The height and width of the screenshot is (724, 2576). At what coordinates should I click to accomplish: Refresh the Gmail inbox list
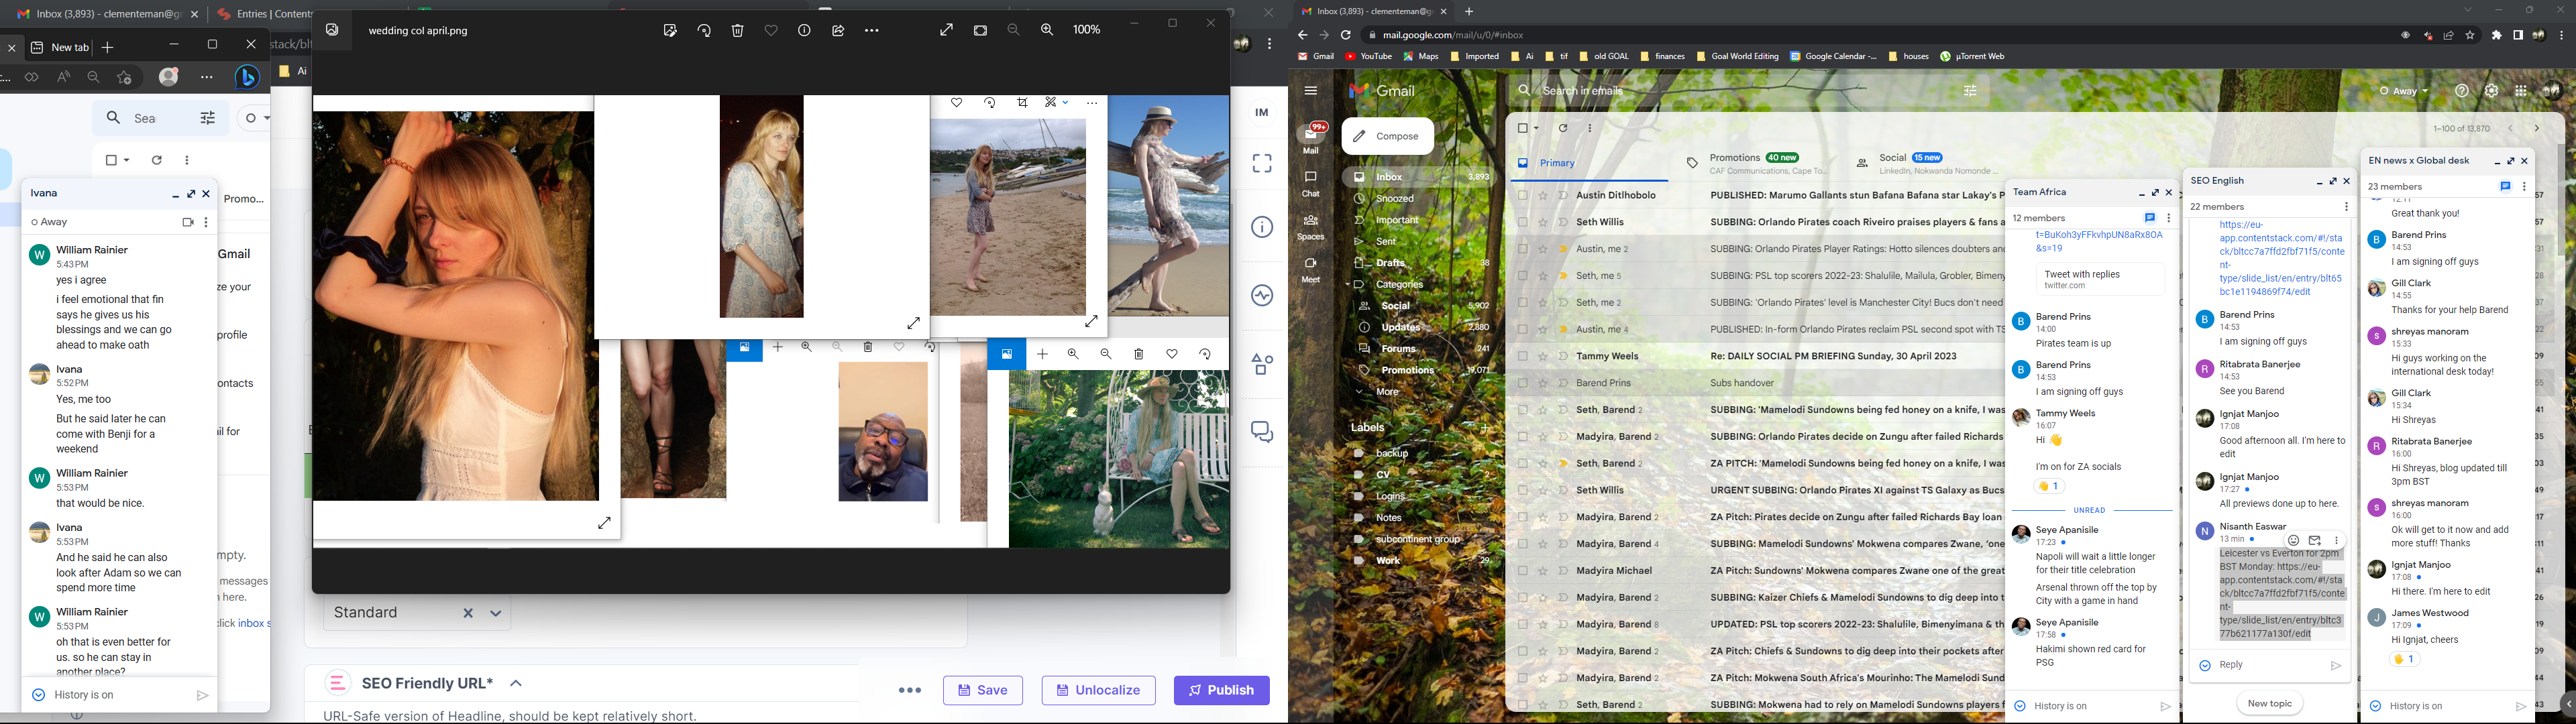click(1563, 128)
